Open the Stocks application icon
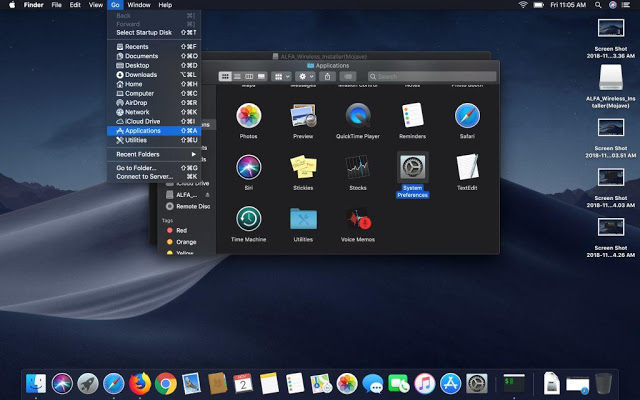The width and height of the screenshot is (640, 400). [359, 166]
